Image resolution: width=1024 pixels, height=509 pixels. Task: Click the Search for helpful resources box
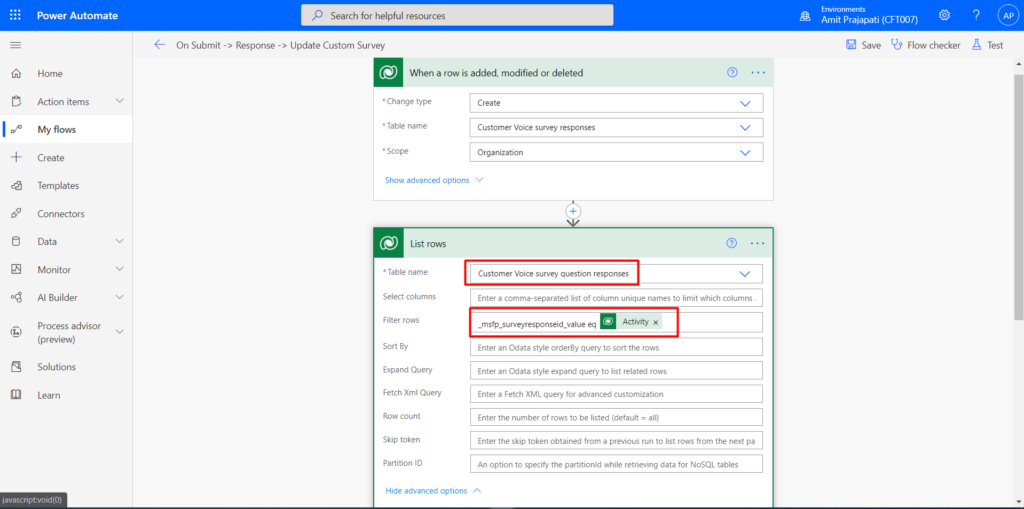457,15
